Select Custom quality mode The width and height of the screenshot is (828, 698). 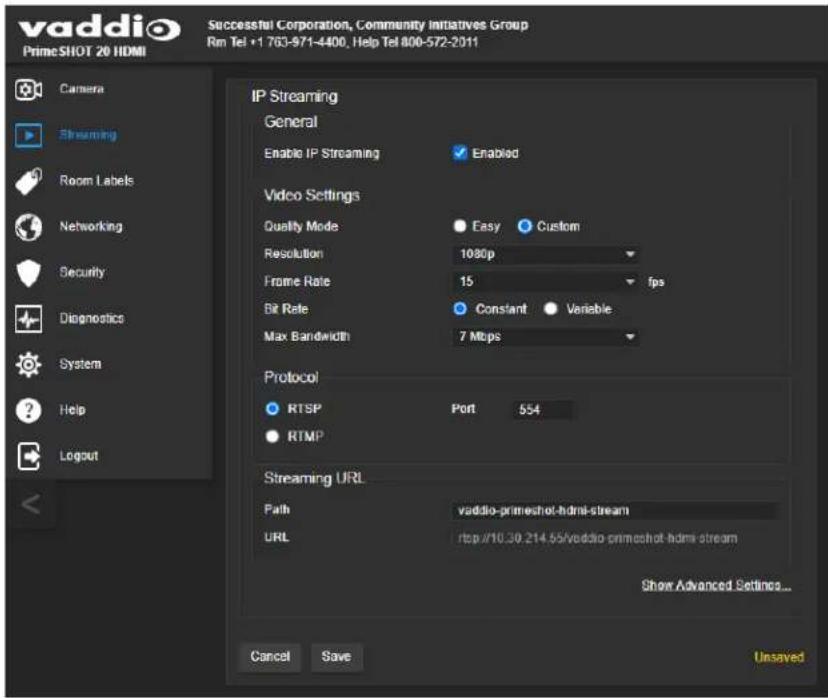coord(524,227)
